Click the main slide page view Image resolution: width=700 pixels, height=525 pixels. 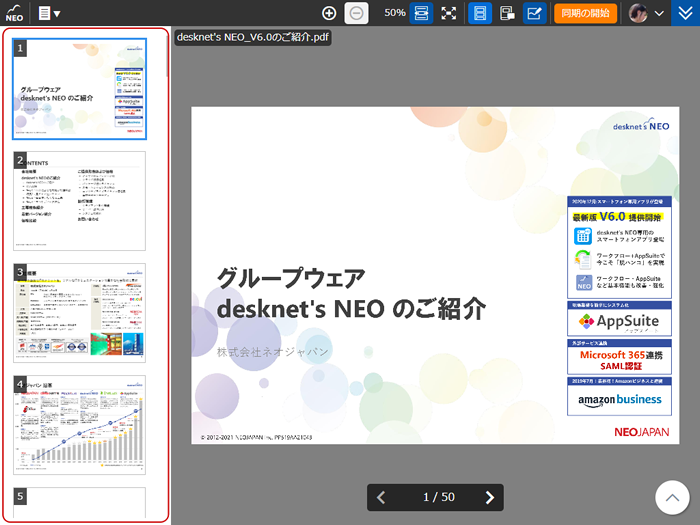435,275
